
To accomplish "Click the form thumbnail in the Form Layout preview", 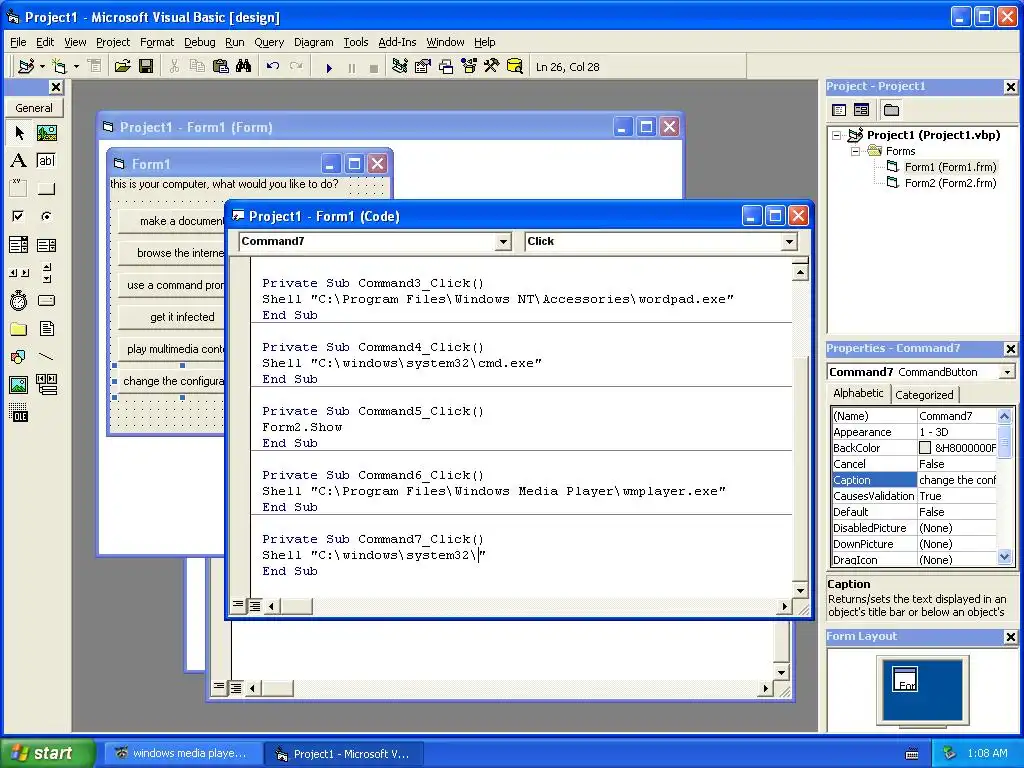I will [x=905, y=679].
